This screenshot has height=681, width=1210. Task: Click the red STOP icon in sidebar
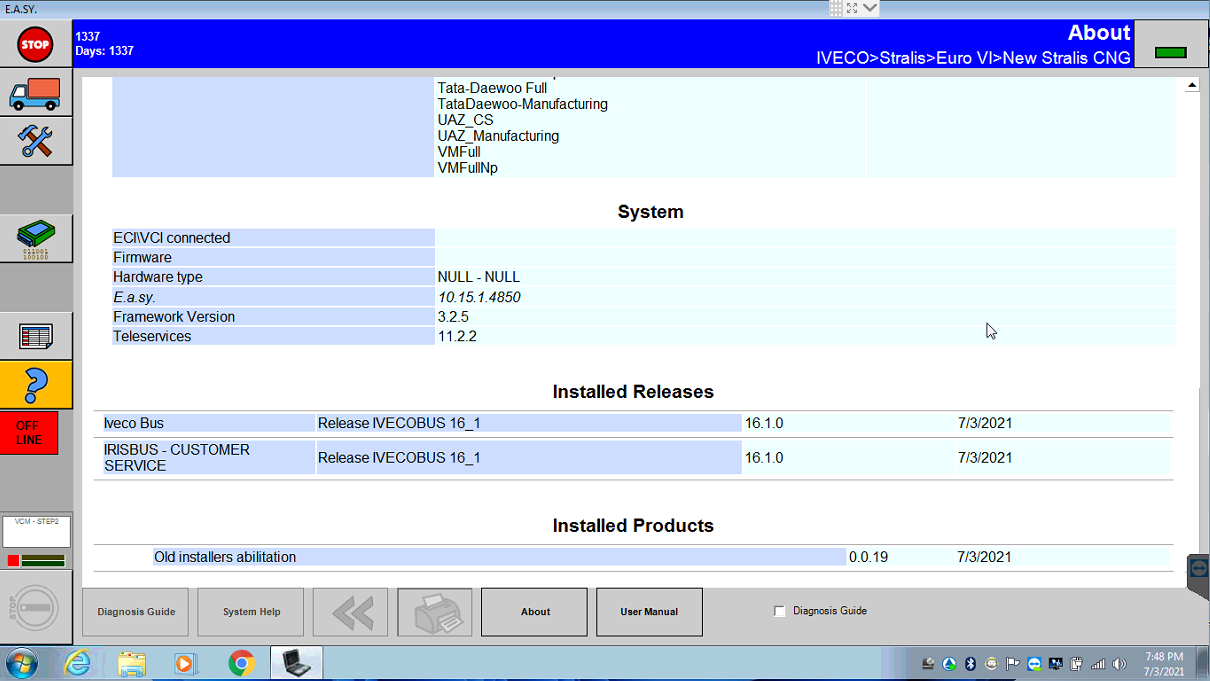click(x=36, y=44)
